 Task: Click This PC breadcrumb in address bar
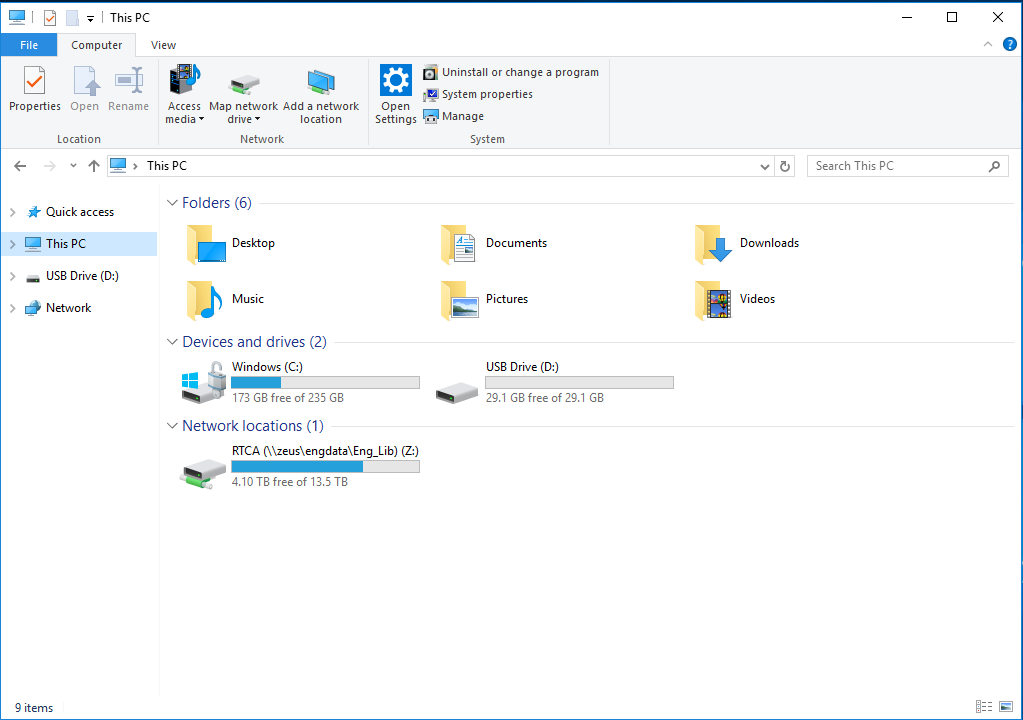(x=166, y=166)
